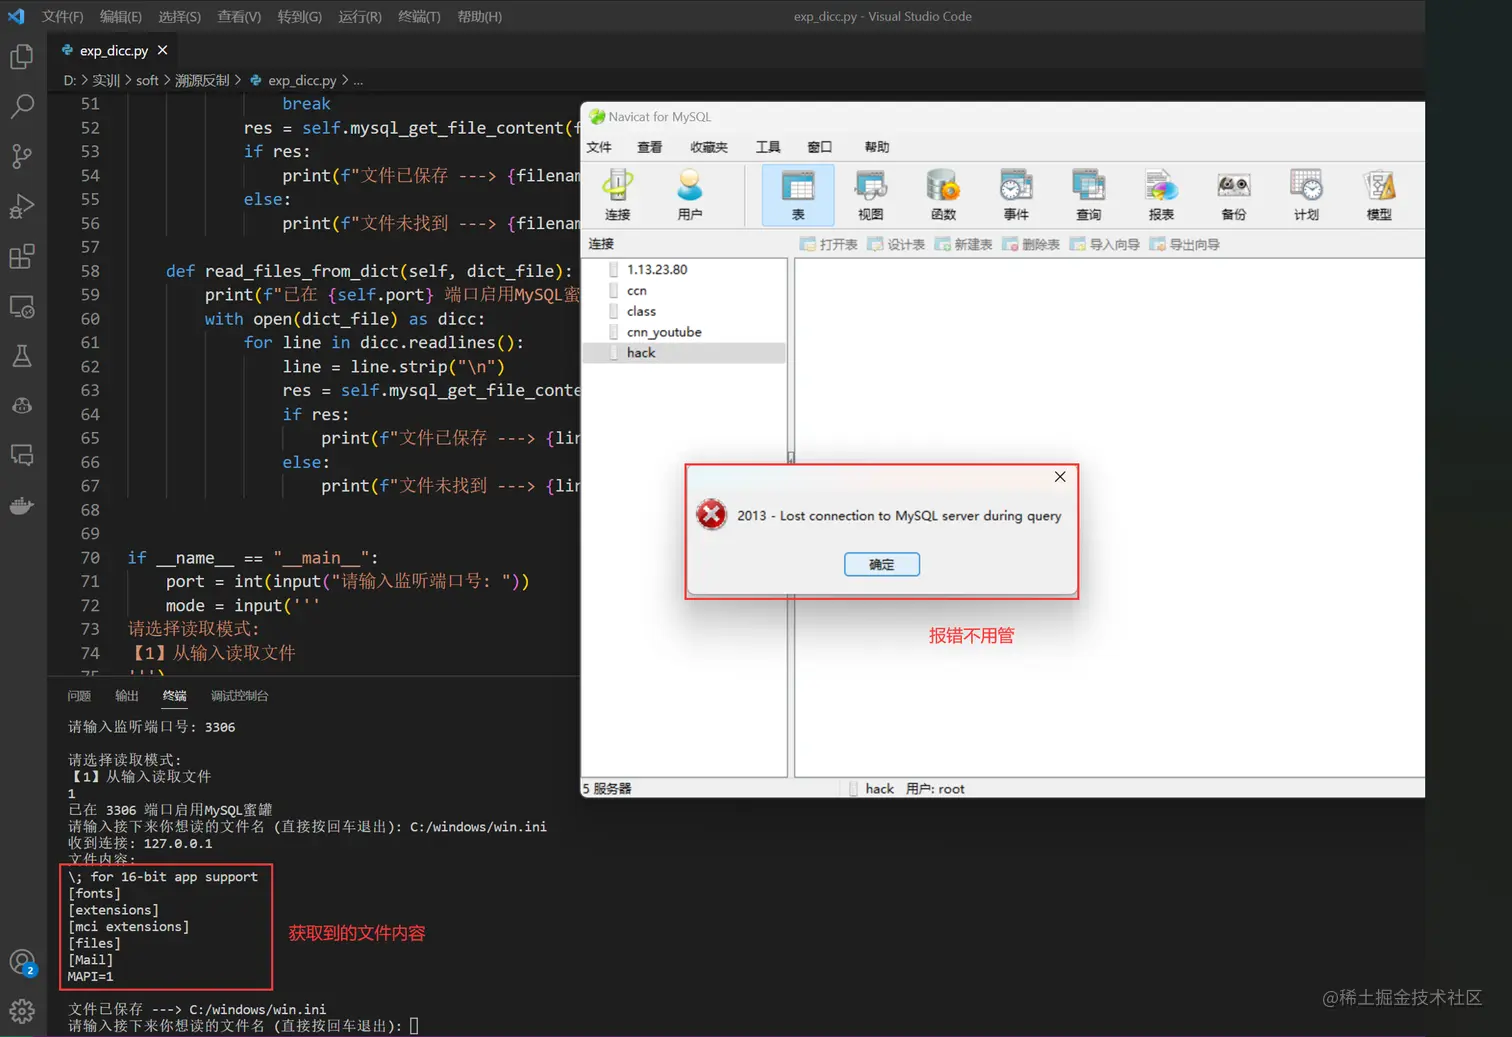Switch to the 问题 panel tab
Viewport: 1512px width, 1037px height.
(79, 696)
